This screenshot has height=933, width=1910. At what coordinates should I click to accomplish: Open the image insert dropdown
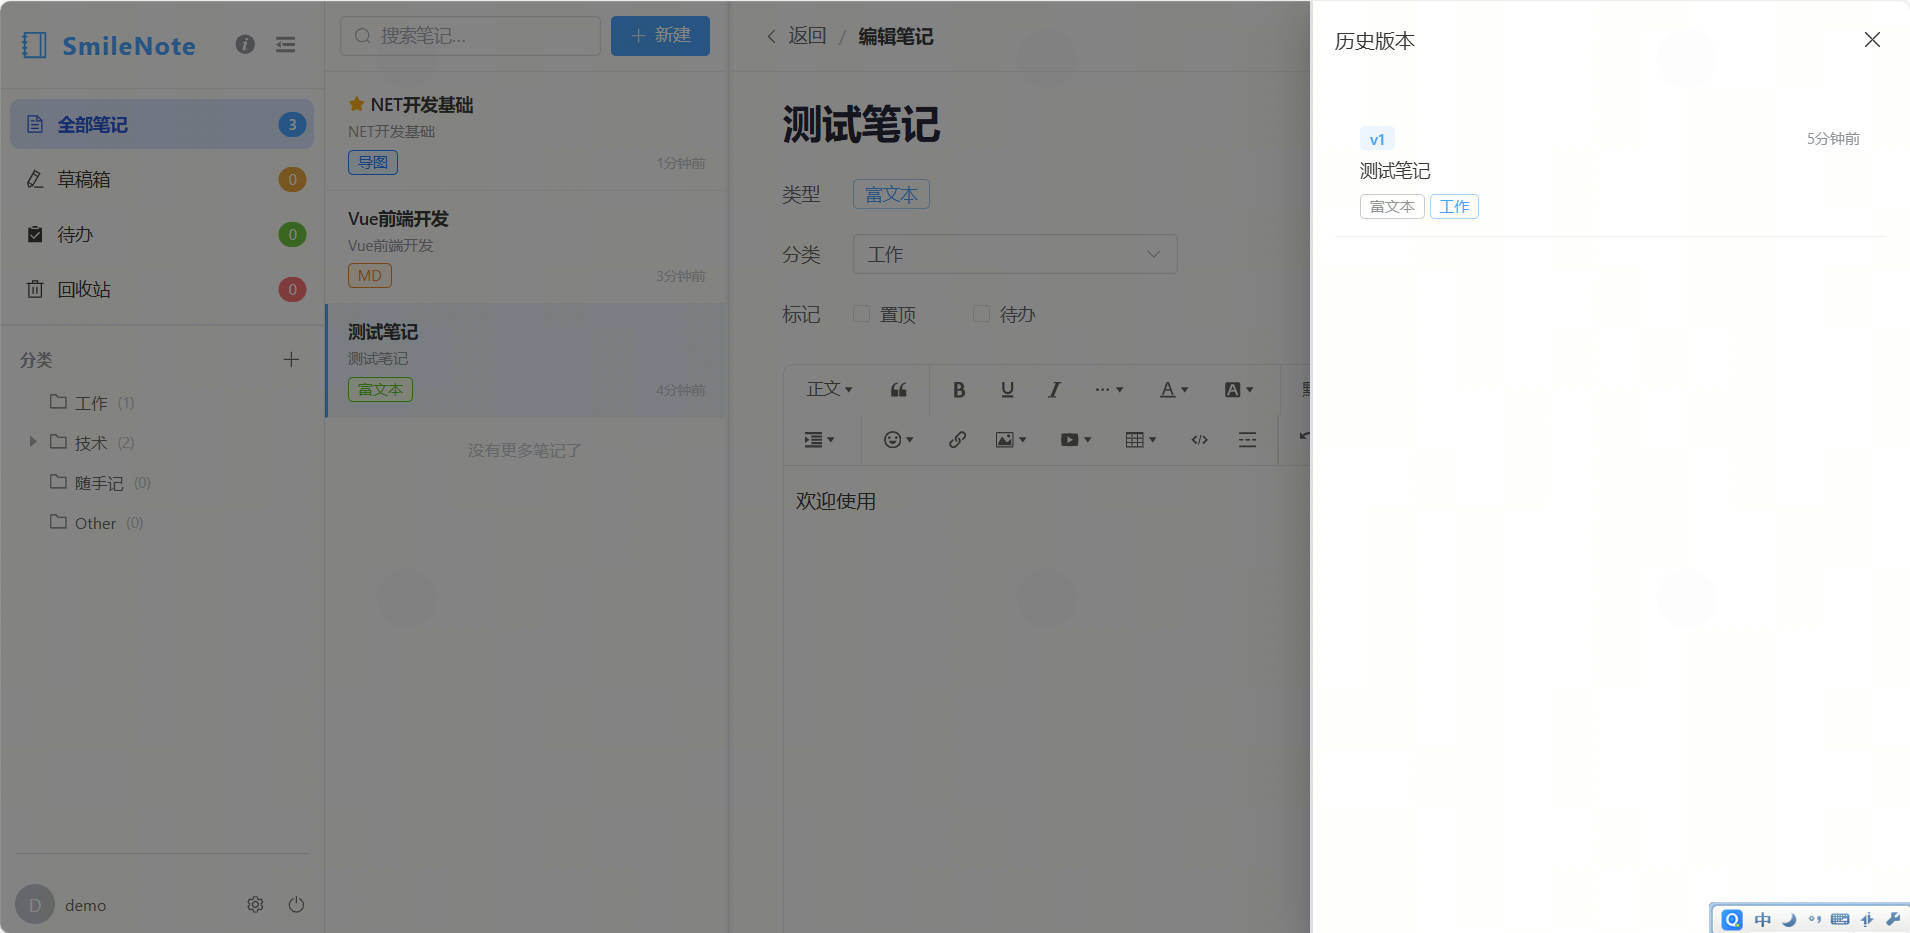(x=1011, y=439)
